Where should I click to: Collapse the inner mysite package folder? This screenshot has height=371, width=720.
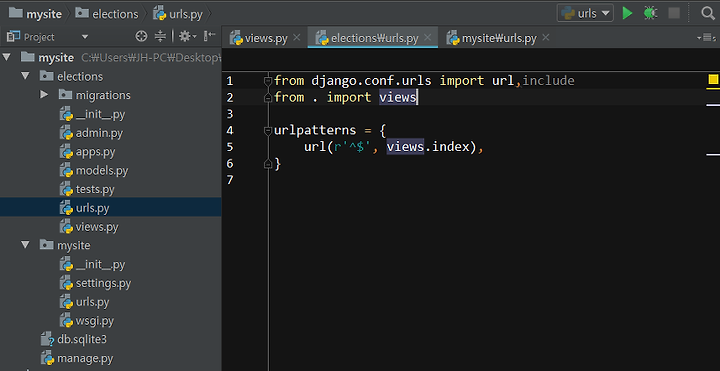pyautogui.click(x=25, y=246)
